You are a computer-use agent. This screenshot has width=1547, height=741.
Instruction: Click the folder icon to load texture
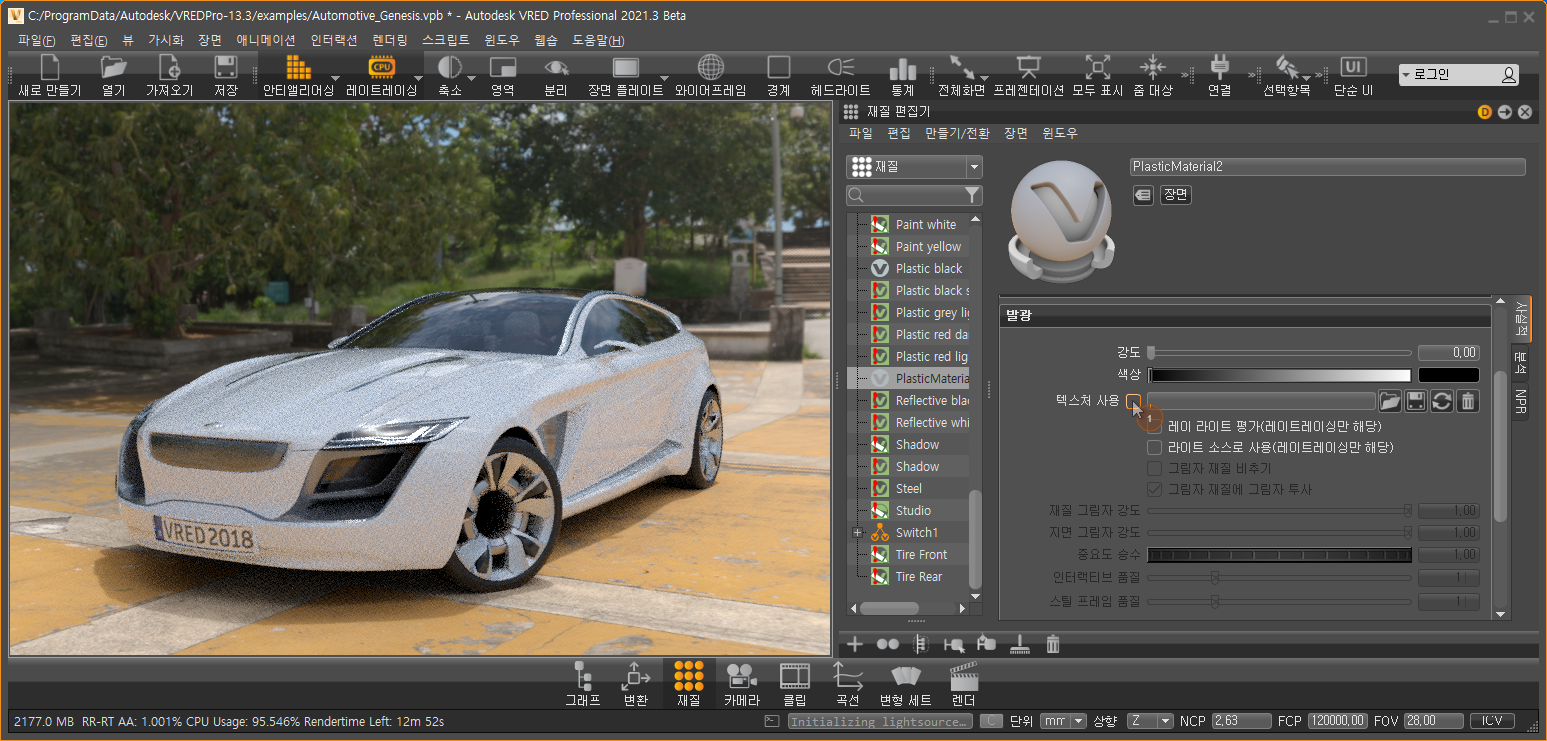tap(1389, 401)
